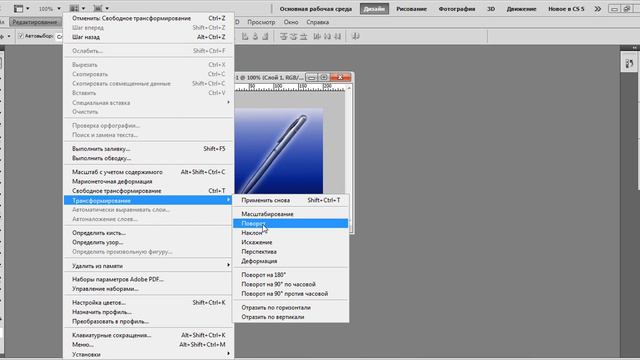Minimize the Photoshop application window
This screenshot has height=360, width=640.
(x=613, y=9)
